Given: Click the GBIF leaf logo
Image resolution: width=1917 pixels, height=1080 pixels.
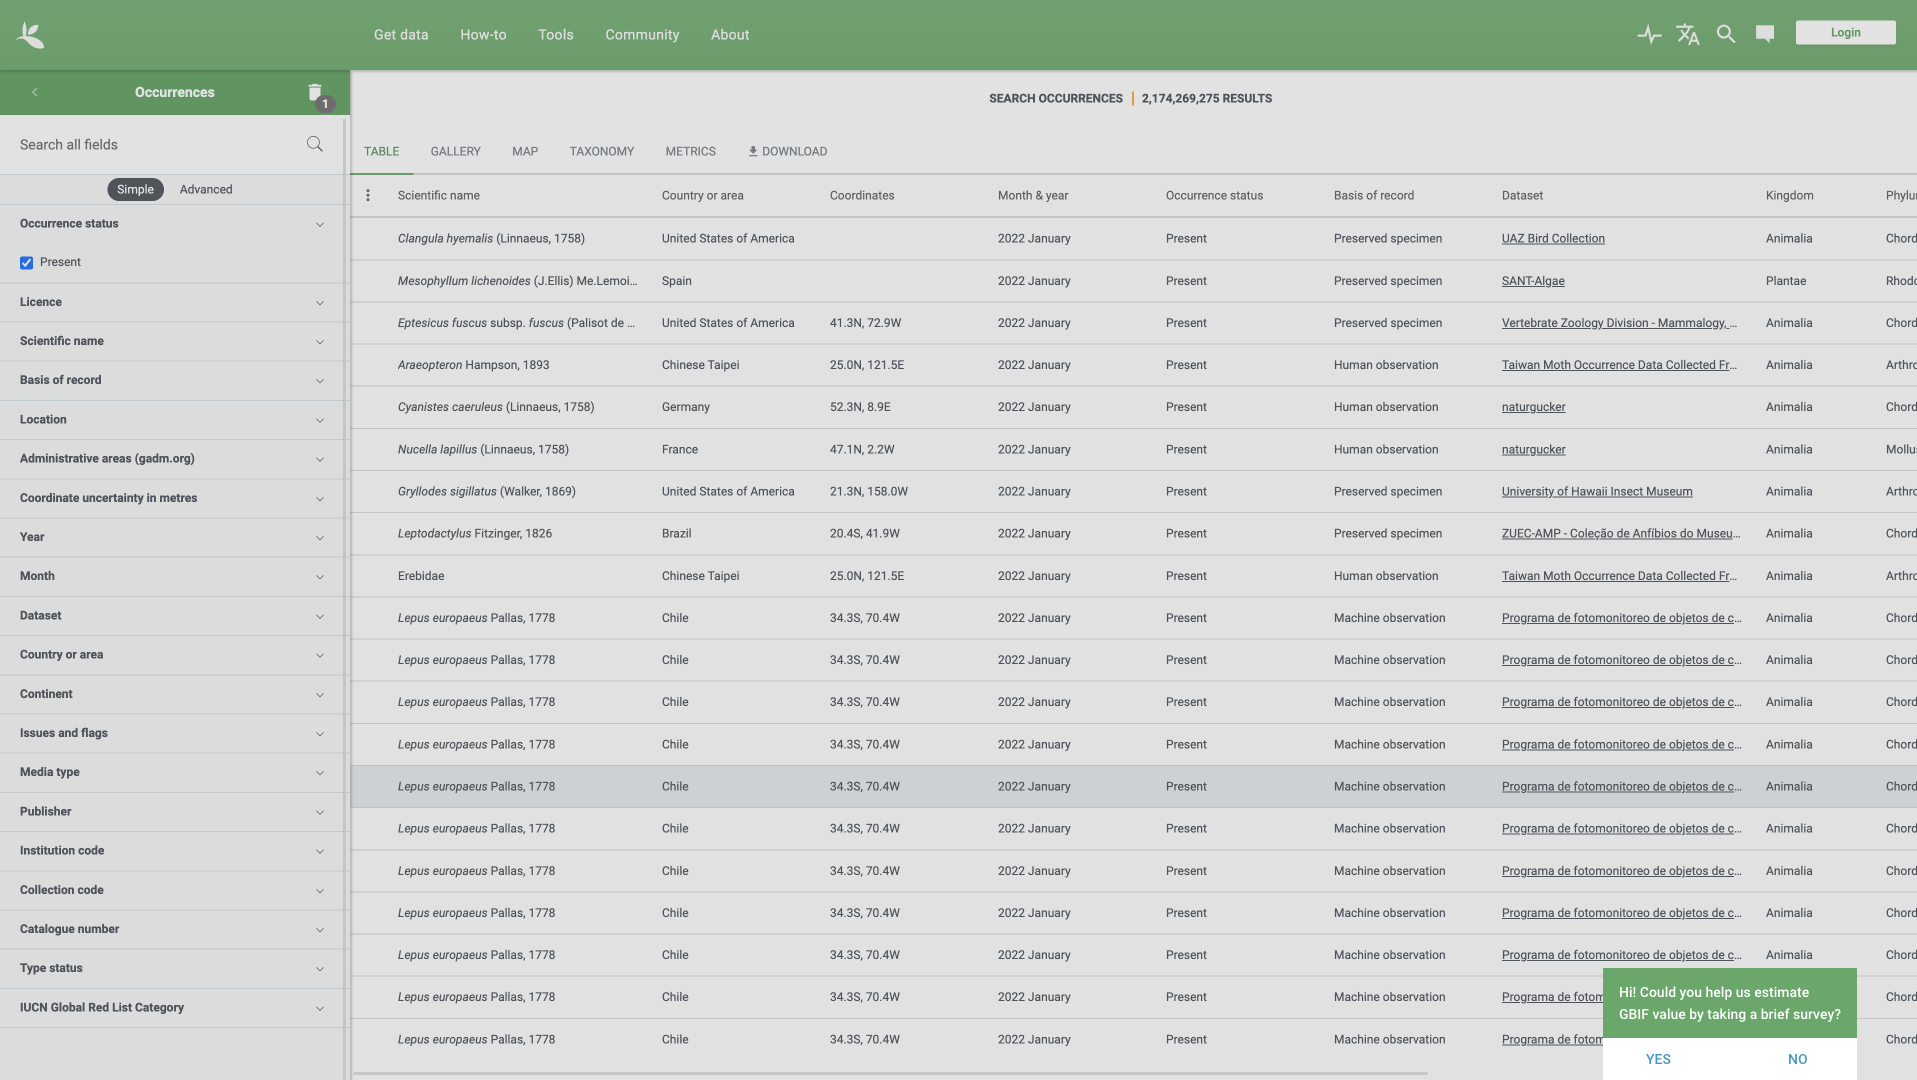Looking at the screenshot, I should (x=29, y=33).
